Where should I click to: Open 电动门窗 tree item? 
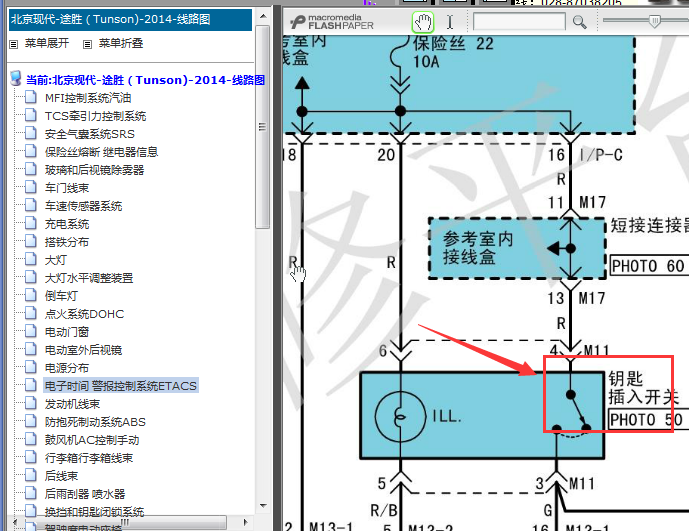(67, 332)
